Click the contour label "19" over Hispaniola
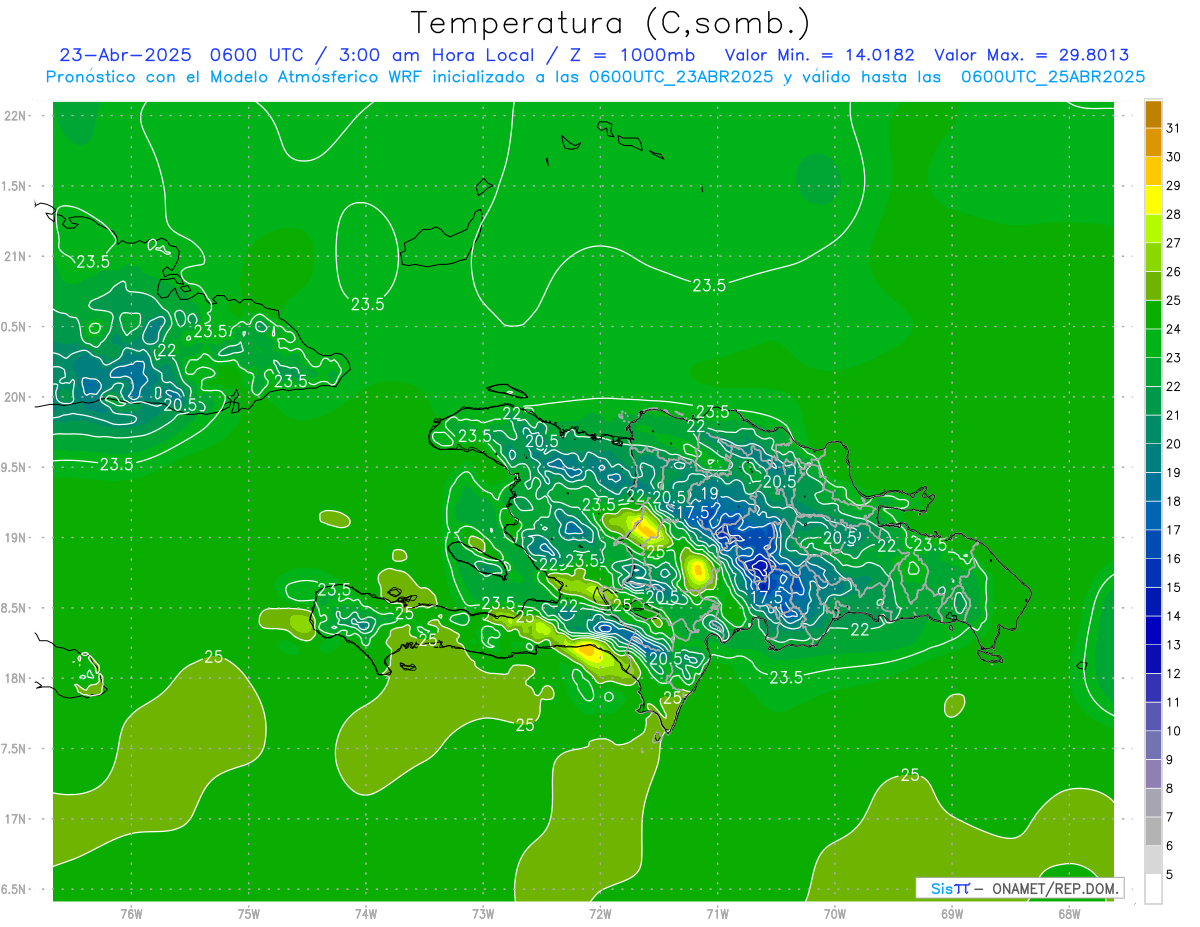The height and width of the screenshot is (927, 1200). pyautogui.click(x=709, y=493)
